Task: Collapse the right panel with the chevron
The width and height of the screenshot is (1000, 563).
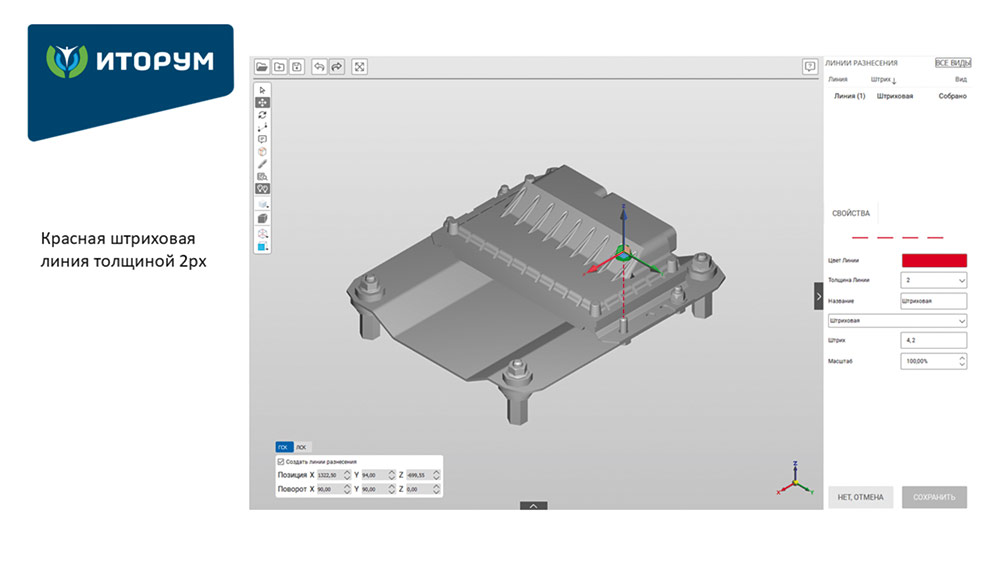Action: pyautogui.click(x=819, y=296)
